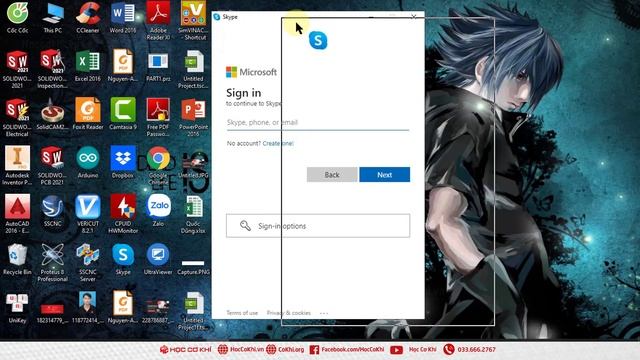Open Arduino desktop shortcut
This screenshot has width=640, height=360.
[88, 158]
